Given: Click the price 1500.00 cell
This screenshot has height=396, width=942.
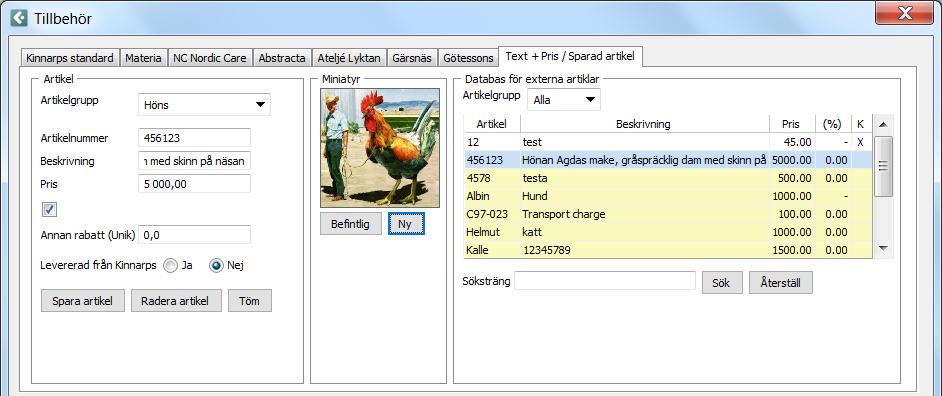Looking at the screenshot, I should coord(792,250).
